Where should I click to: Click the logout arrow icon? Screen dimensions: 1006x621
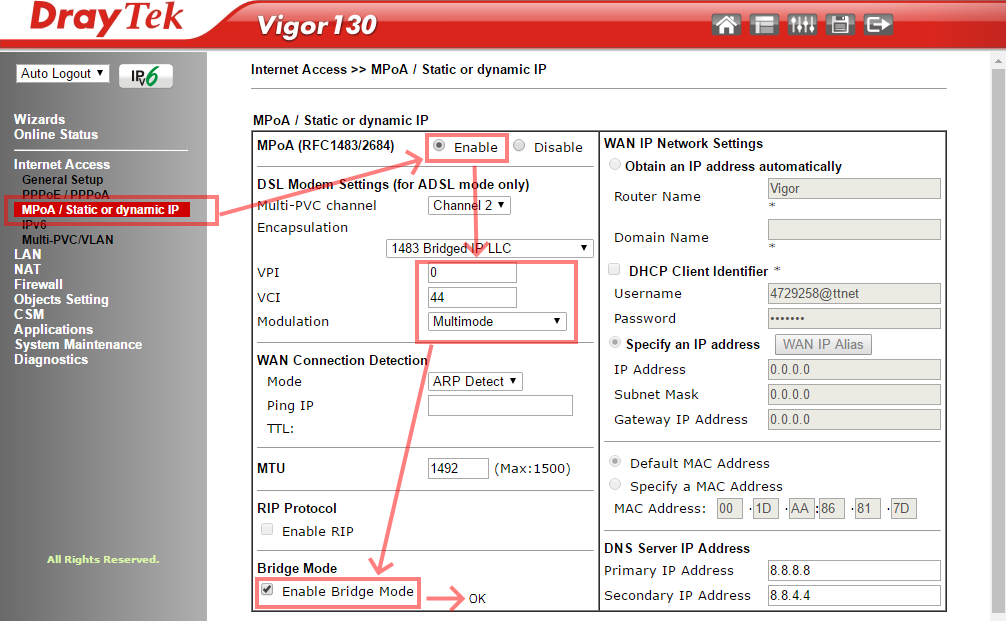877,24
